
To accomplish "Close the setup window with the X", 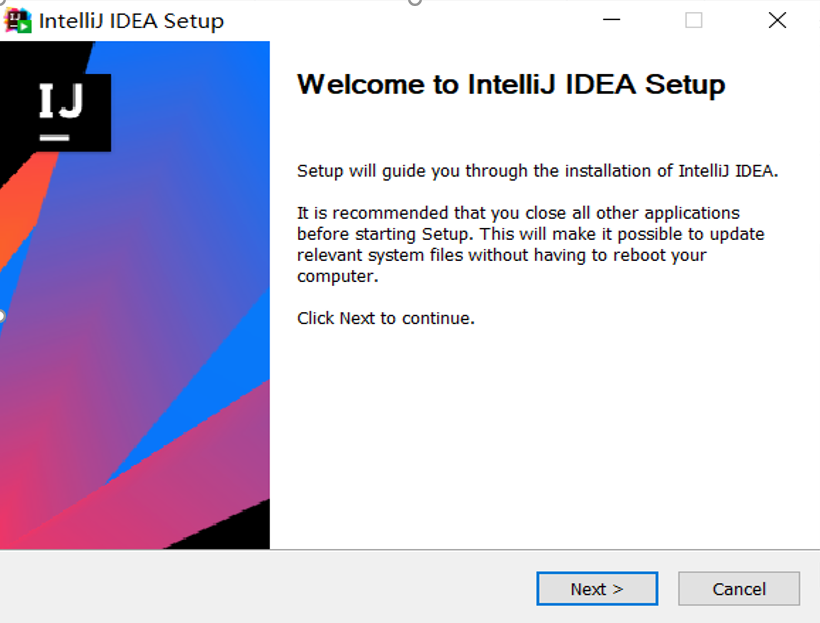I will click(x=777, y=18).
